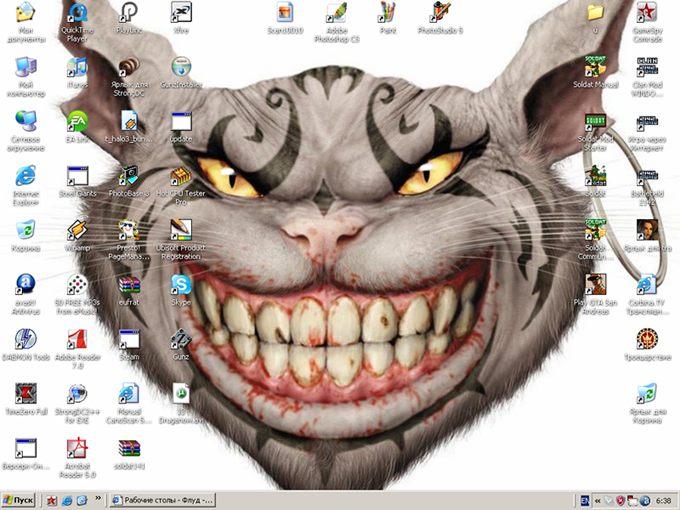Click the taskbar clock 6:38
This screenshot has width=680, height=510.
(x=664, y=501)
